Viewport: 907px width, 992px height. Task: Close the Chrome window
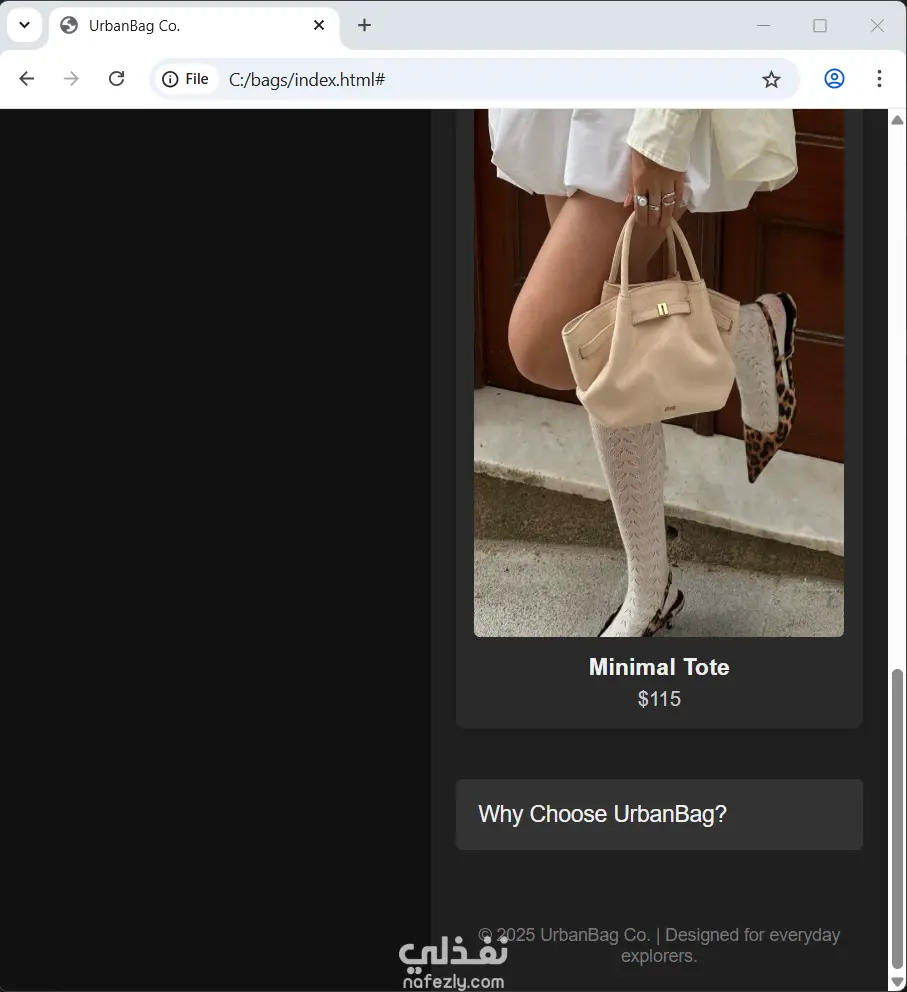point(877,25)
